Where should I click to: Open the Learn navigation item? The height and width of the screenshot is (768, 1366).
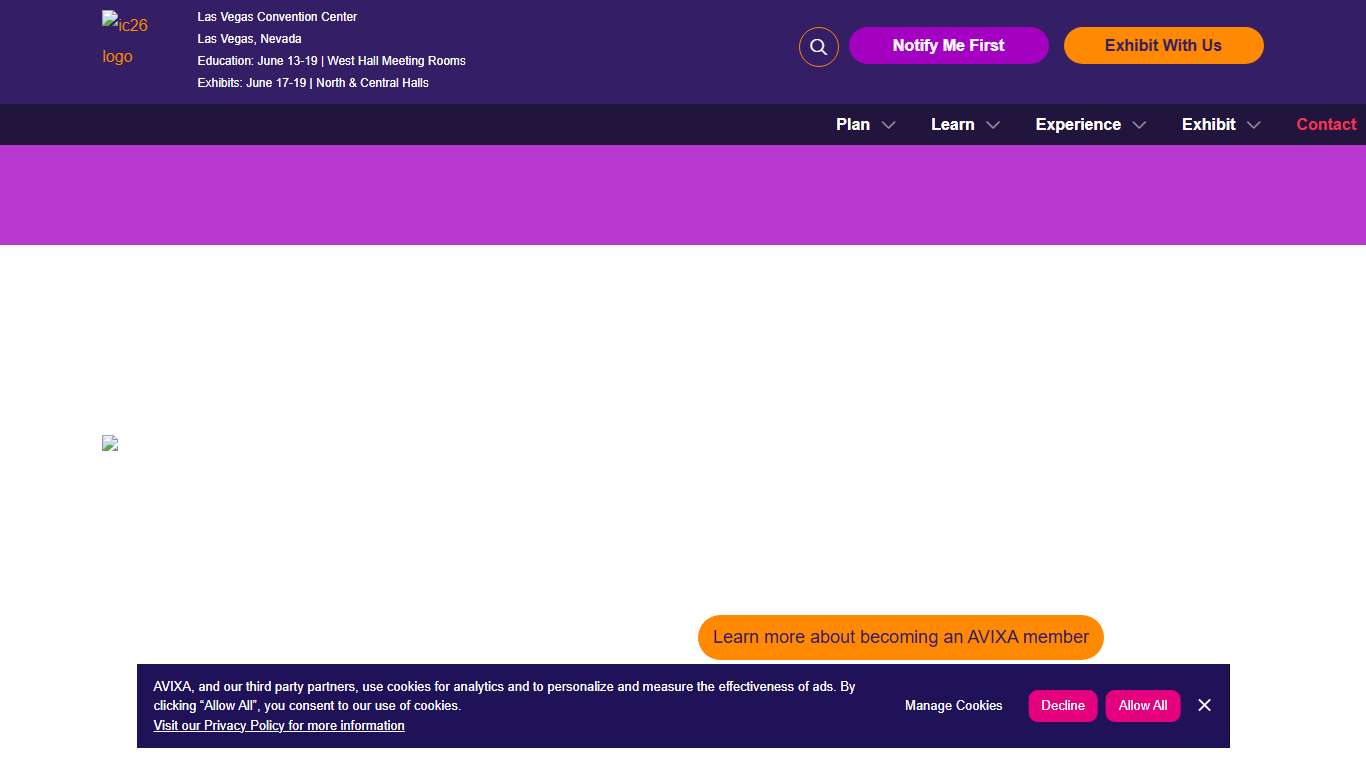pos(952,124)
